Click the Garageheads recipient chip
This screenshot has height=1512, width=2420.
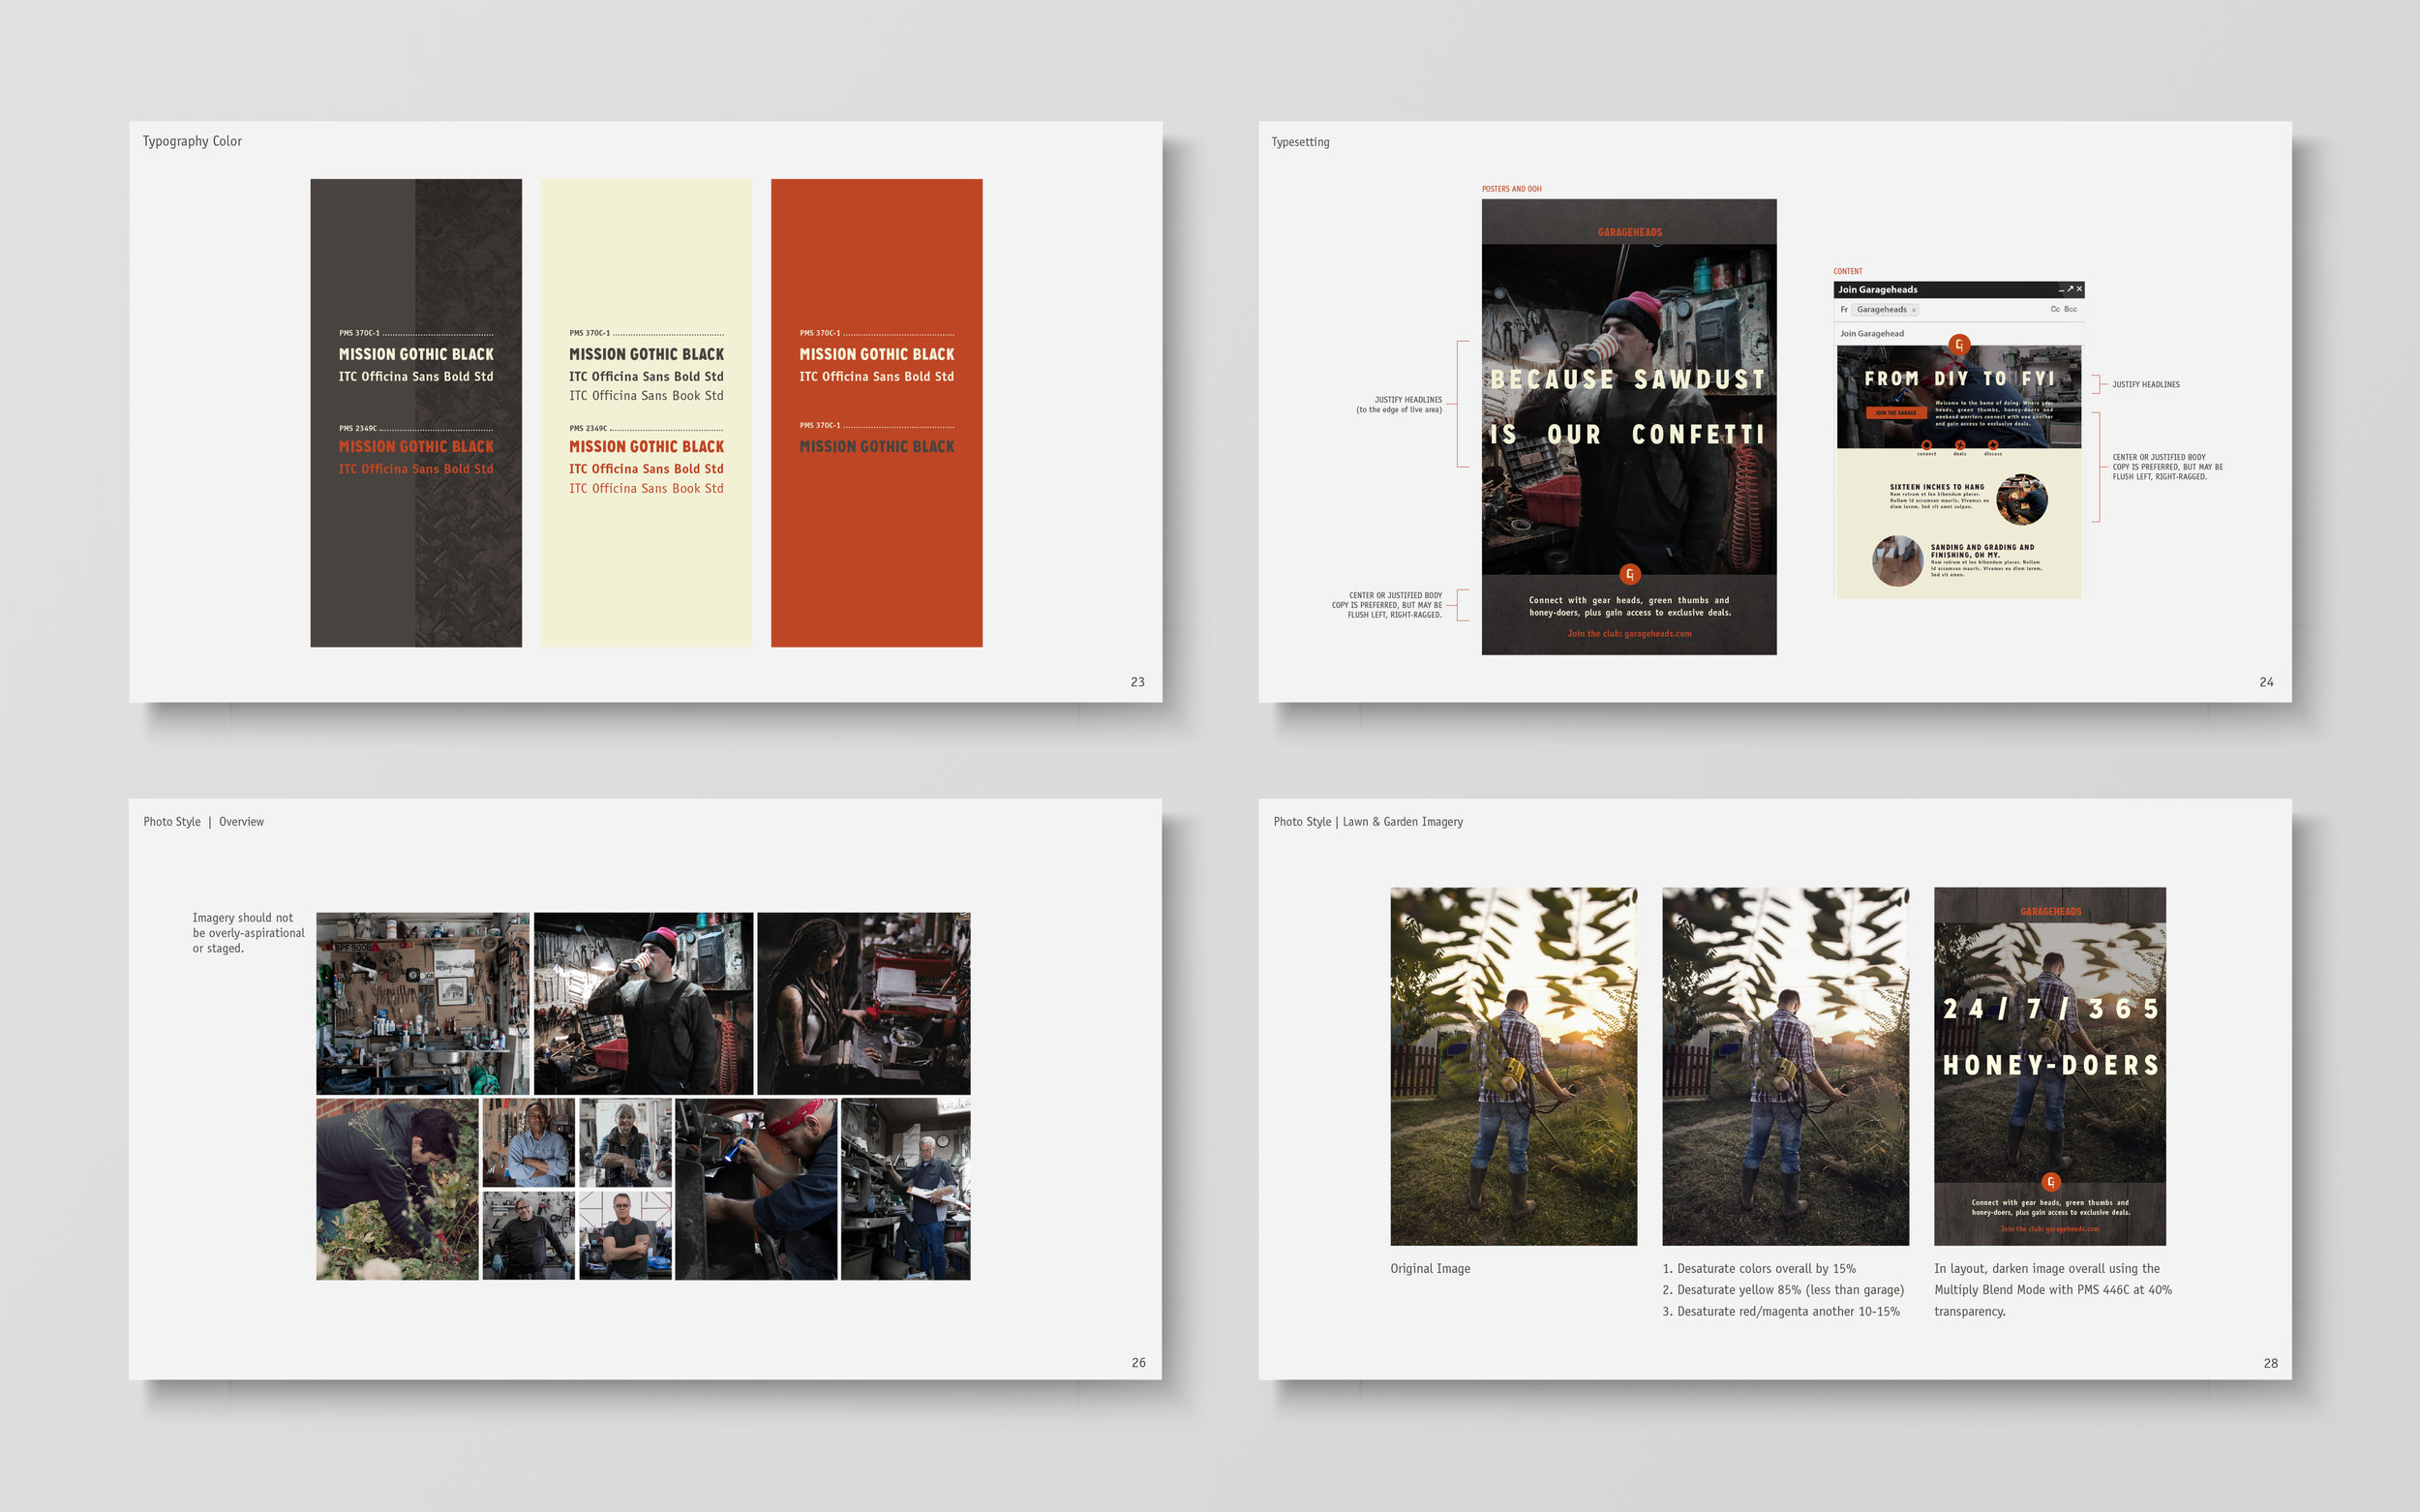[1884, 310]
